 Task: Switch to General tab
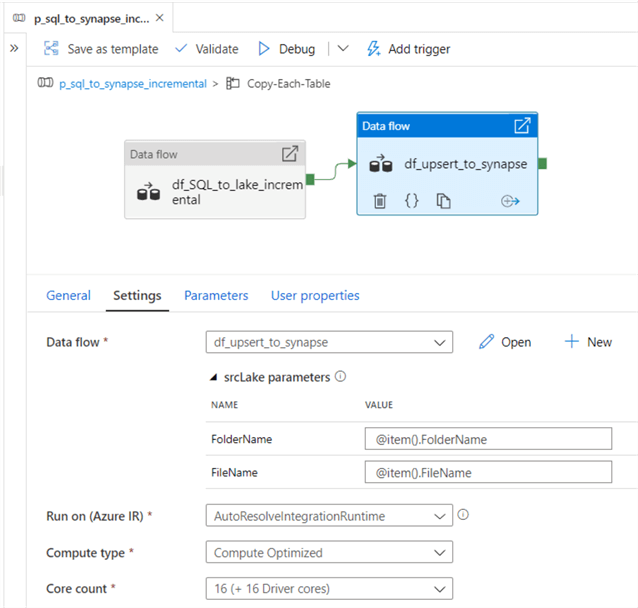[68, 295]
